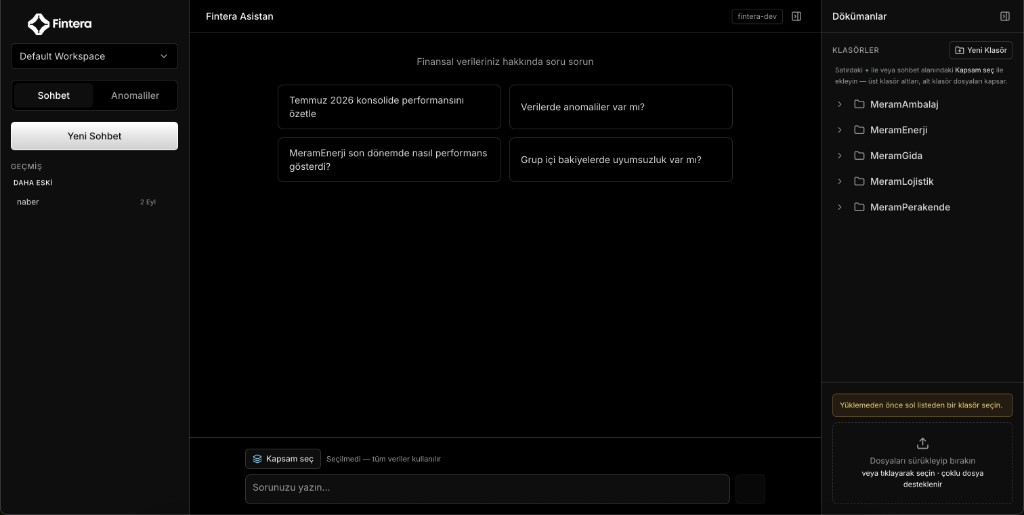The image size is (1024, 515).
Task: Expand the MeramEnerji folder chevron
Action: [x=840, y=130]
